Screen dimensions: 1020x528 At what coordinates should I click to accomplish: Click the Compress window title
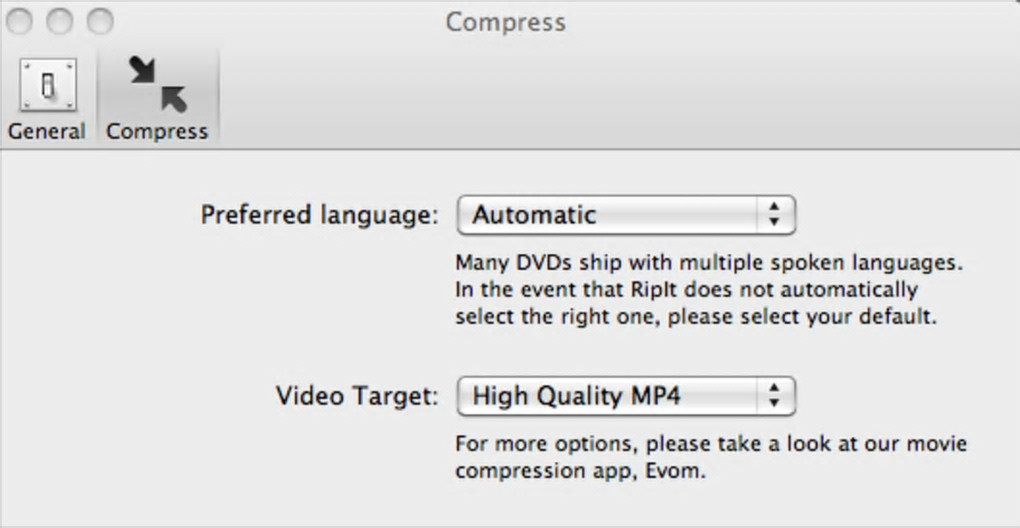pos(505,22)
